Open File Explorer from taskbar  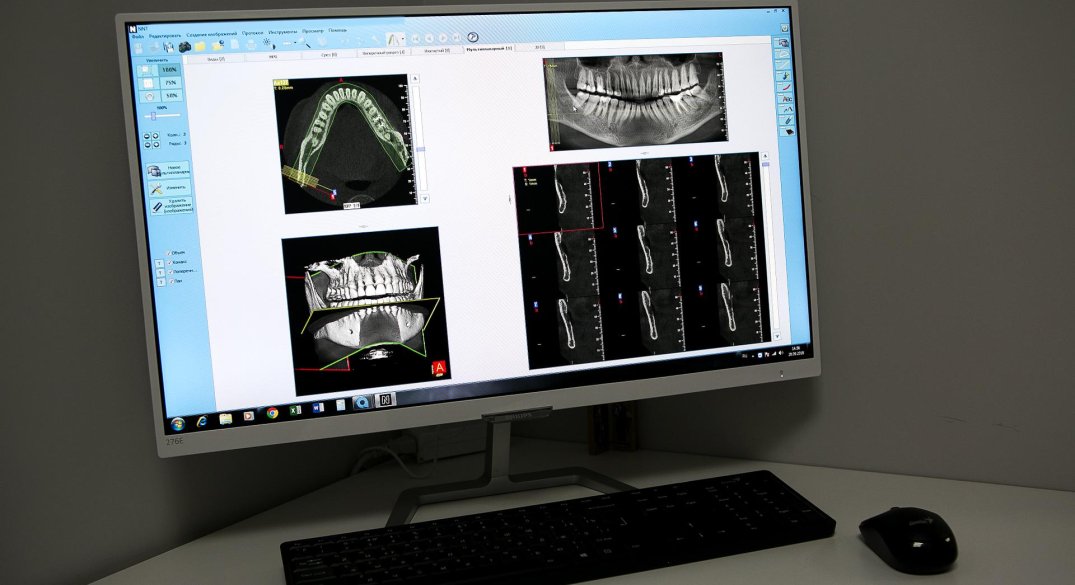(x=226, y=418)
